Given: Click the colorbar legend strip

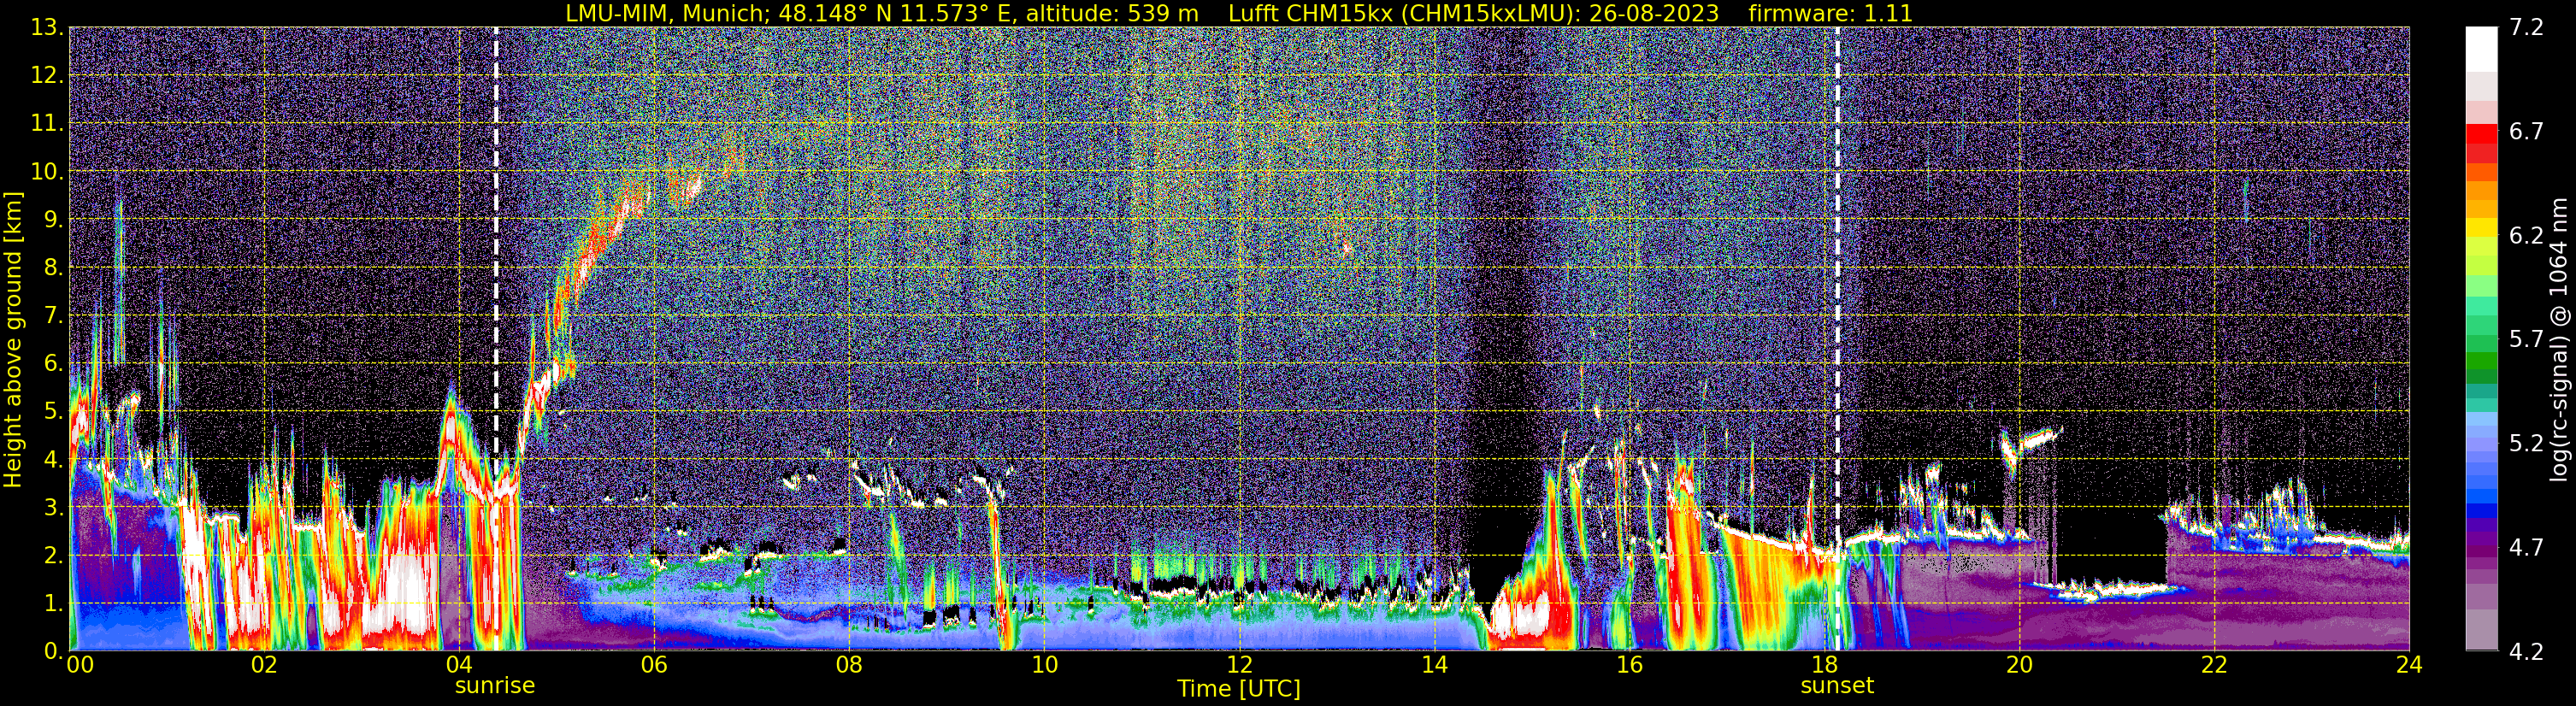Looking at the screenshot, I should pos(2480,339).
